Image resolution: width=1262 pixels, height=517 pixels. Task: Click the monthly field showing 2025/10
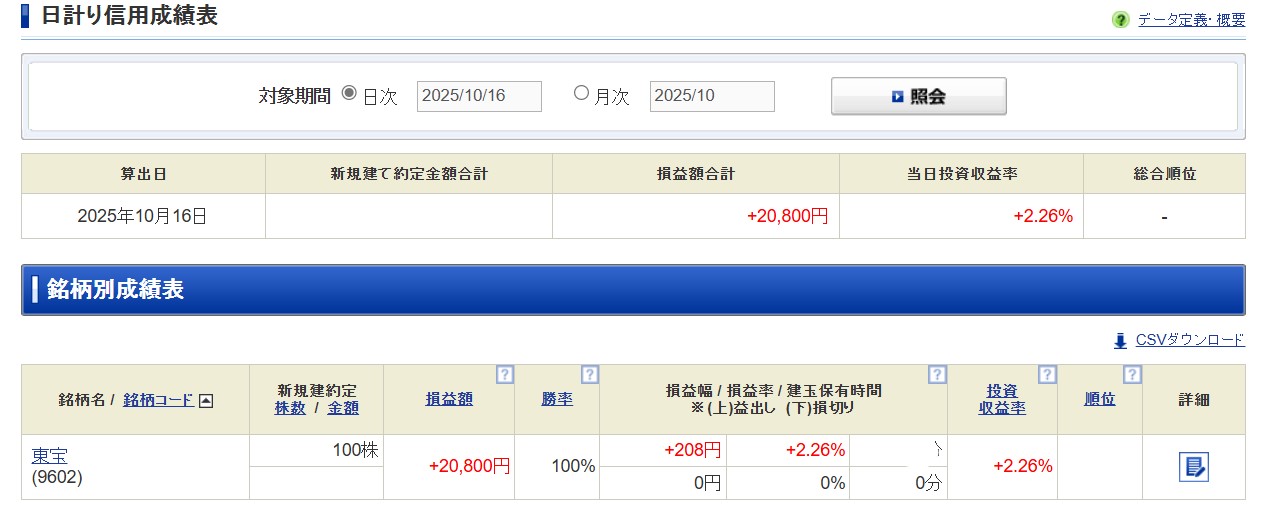(x=711, y=96)
